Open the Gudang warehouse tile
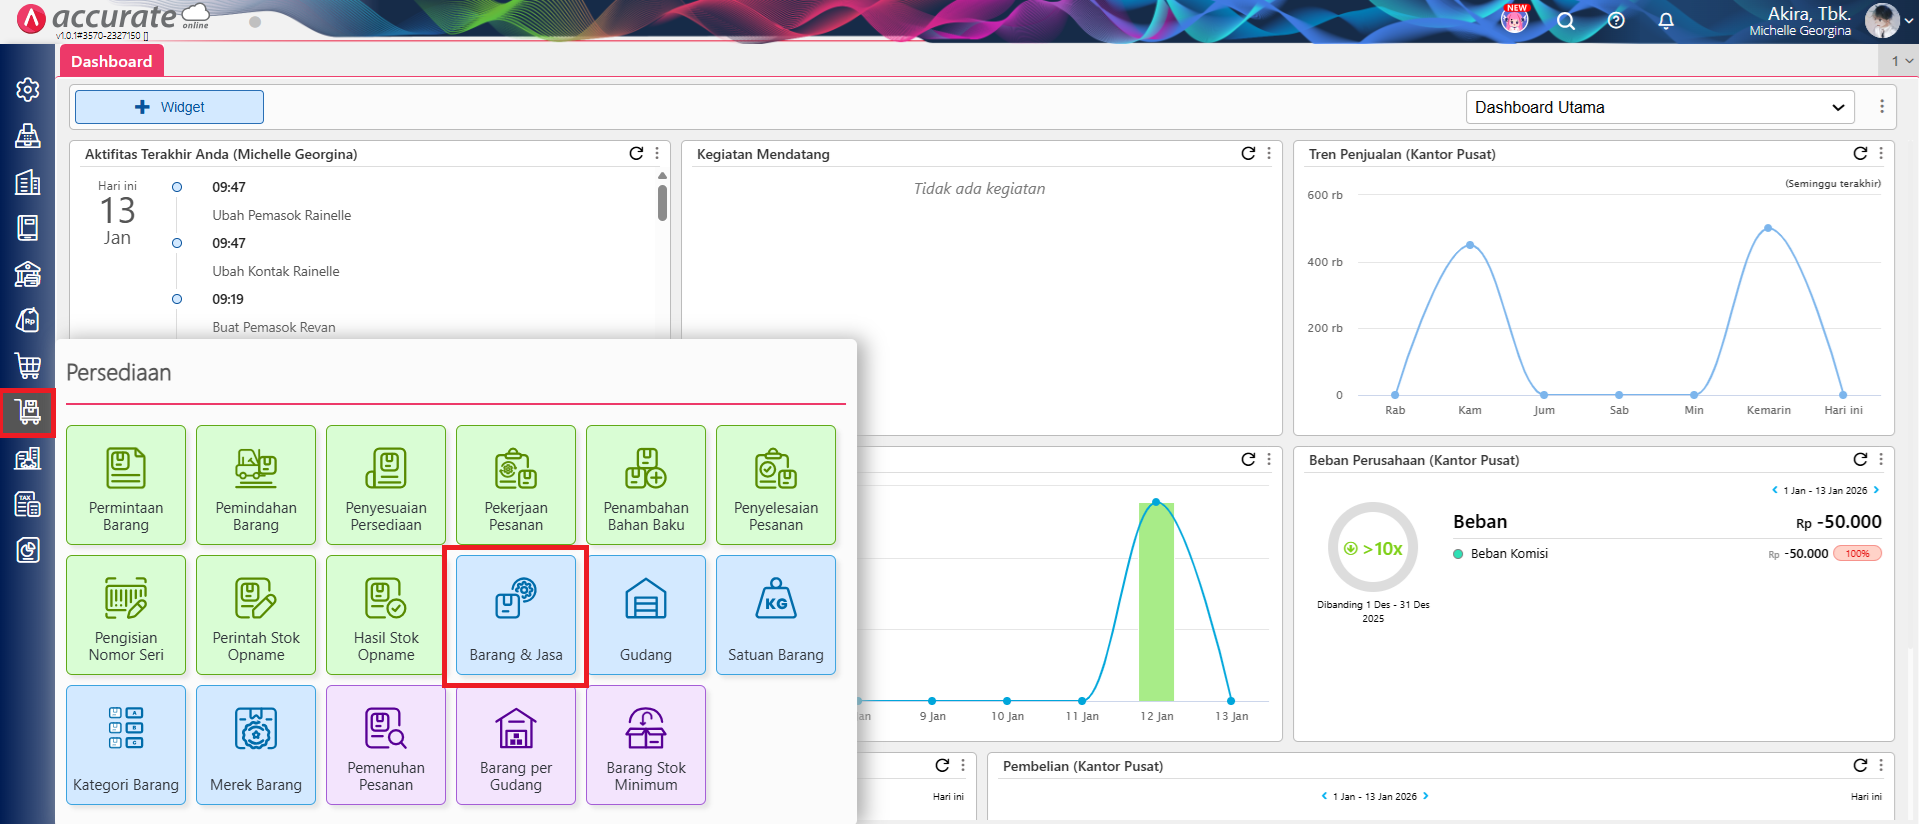The height and width of the screenshot is (824, 1919). pyautogui.click(x=646, y=615)
